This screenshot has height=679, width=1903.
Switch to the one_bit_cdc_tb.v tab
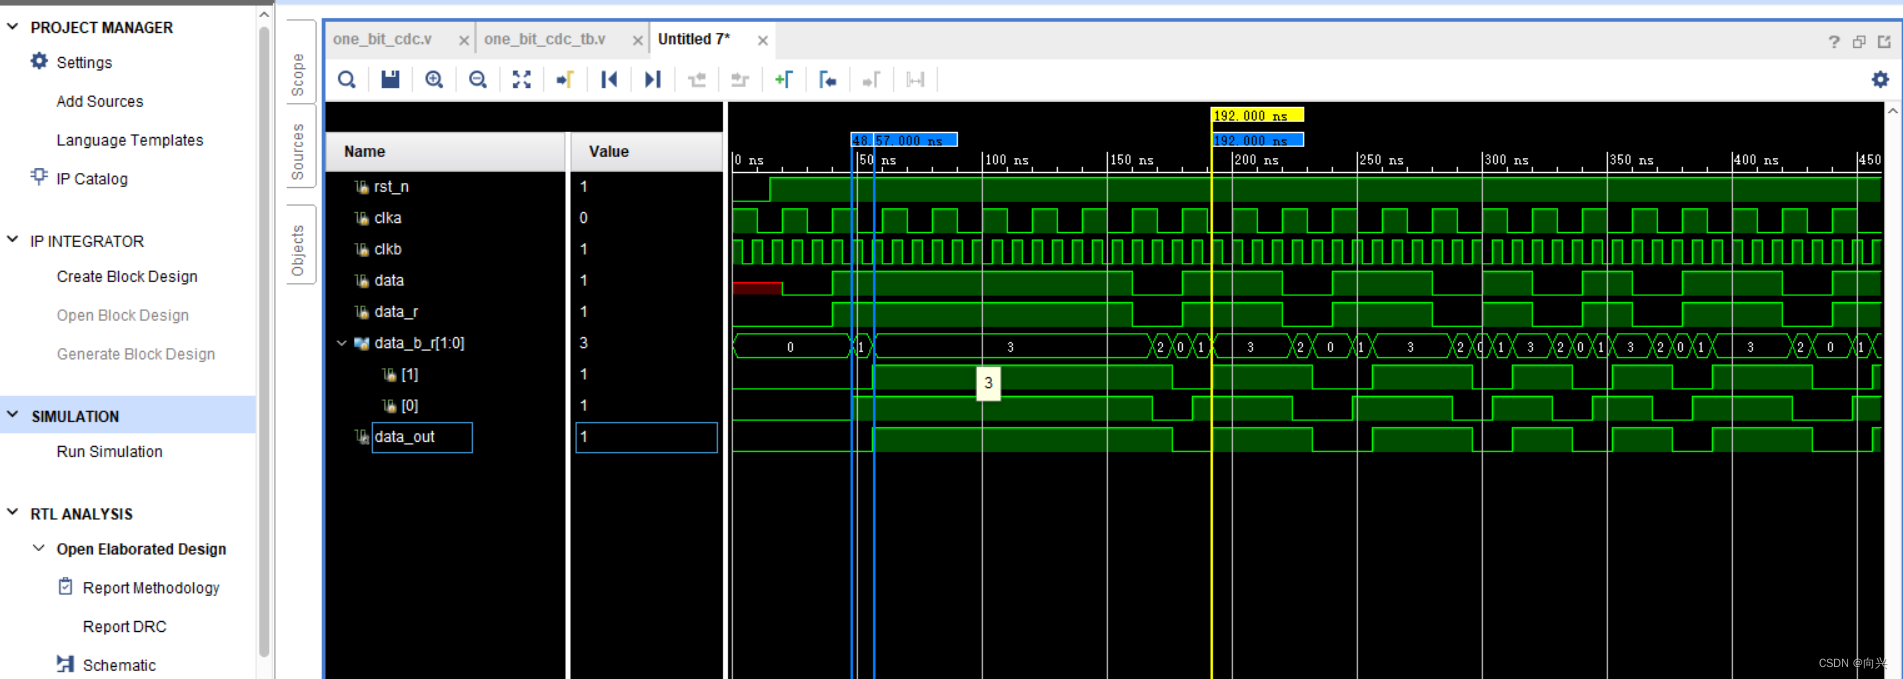[545, 39]
